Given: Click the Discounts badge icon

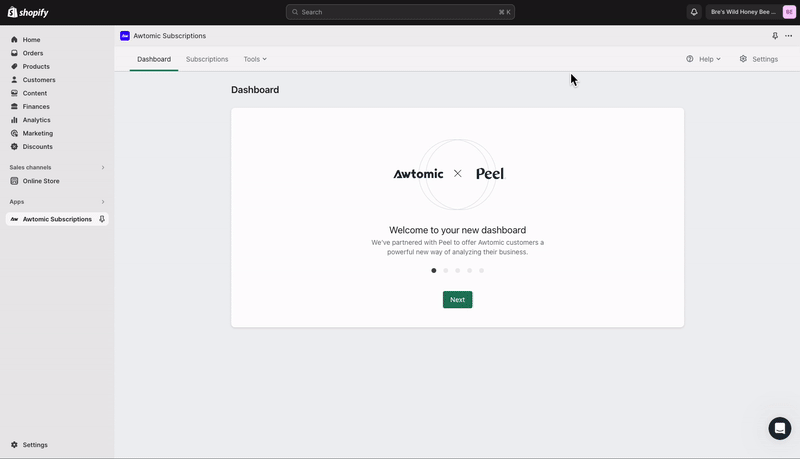Looking at the screenshot, I should click(14, 146).
